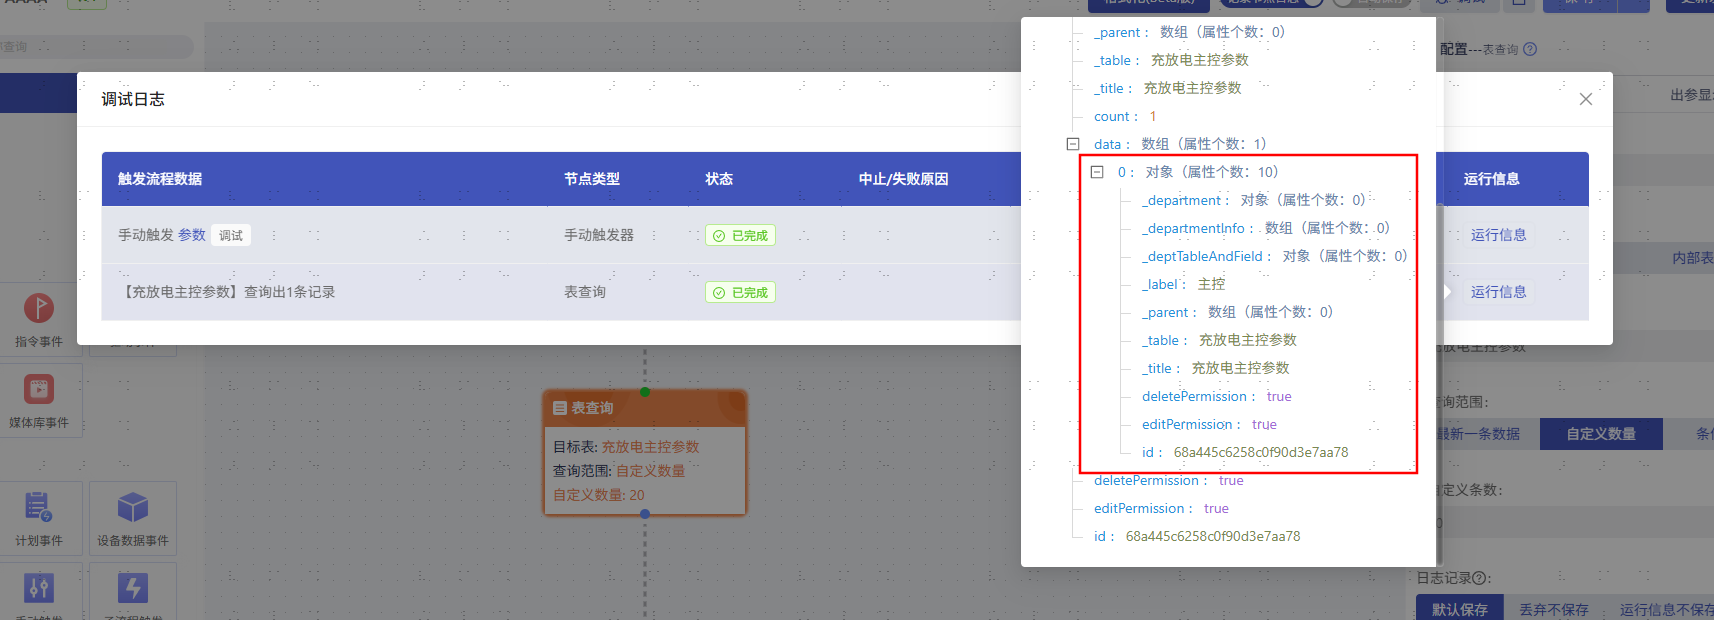1714x620 pixels.
Task: Select 默认保存 log option
Action: click(1460, 609)
